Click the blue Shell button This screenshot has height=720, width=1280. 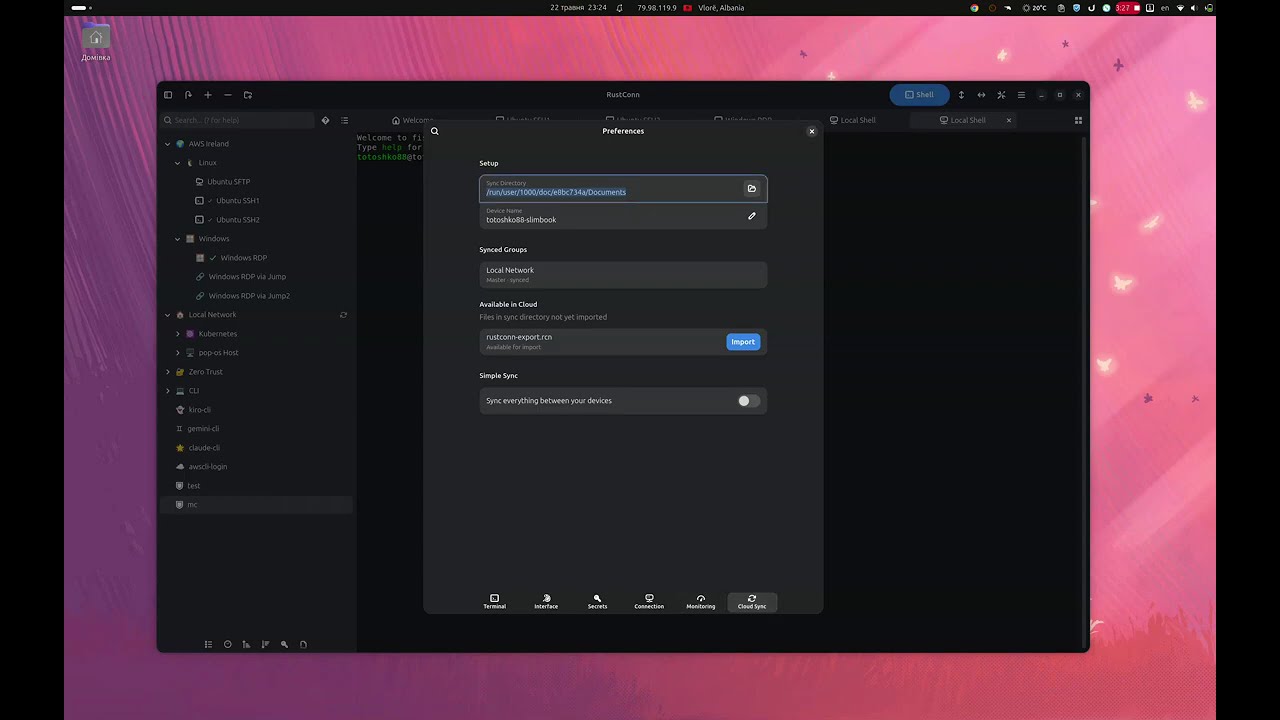920,95
